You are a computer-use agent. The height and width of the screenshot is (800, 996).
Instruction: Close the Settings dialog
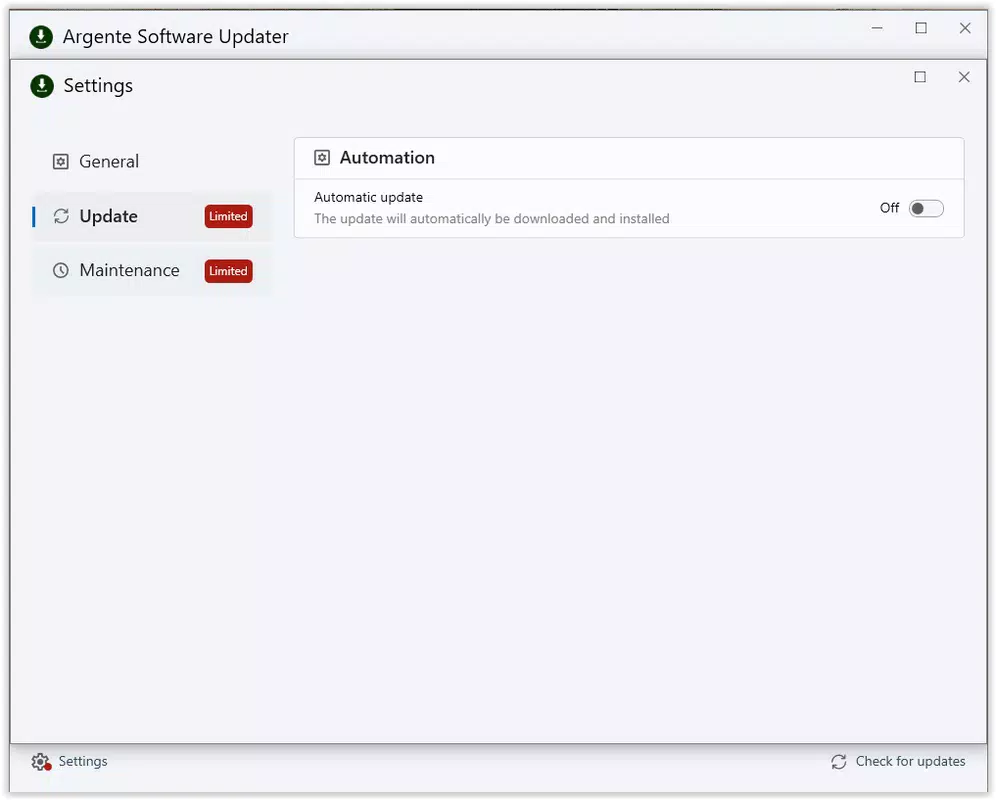coord(964,77)
